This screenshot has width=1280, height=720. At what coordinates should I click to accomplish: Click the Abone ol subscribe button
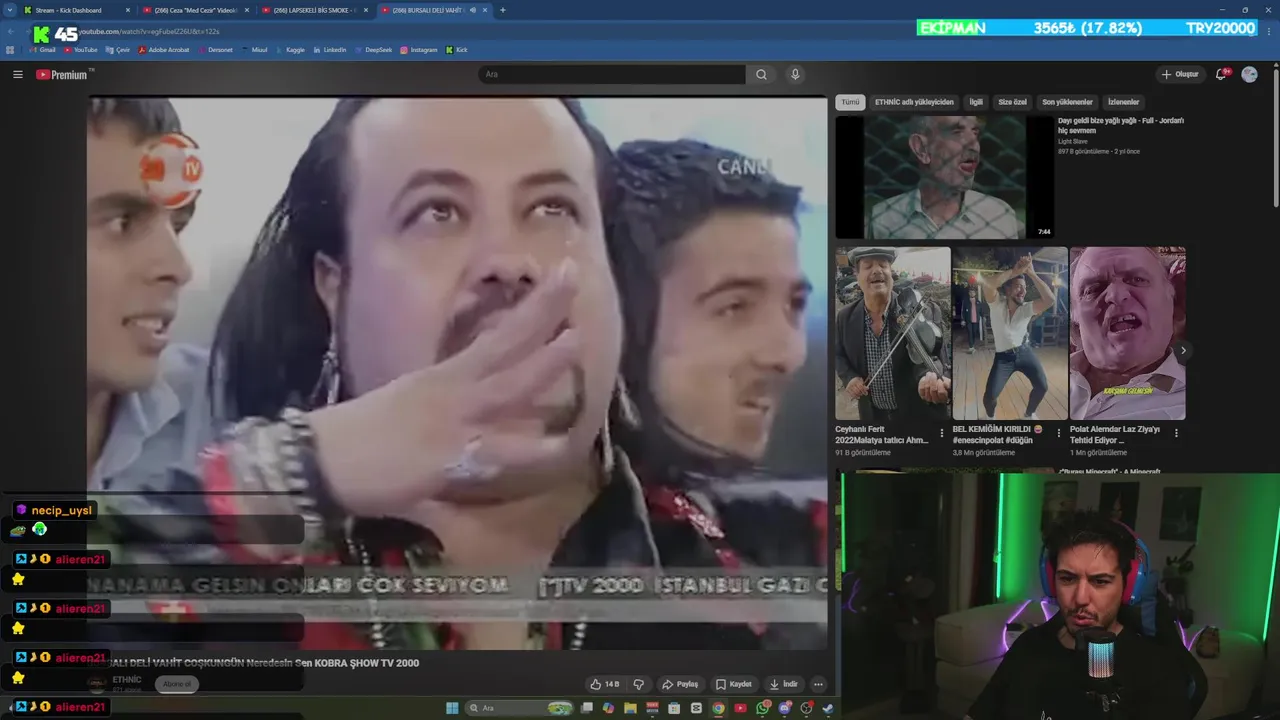[176, 684]
